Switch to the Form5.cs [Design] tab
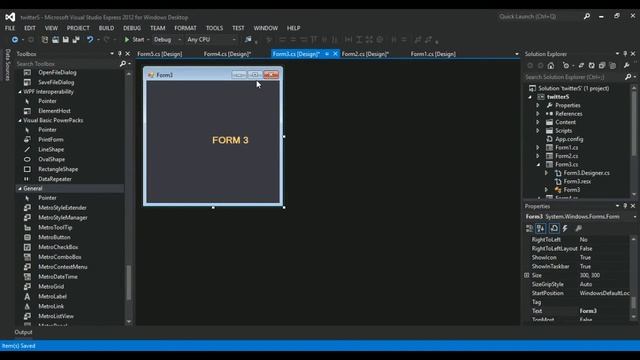640x360 pixels. 160,54
